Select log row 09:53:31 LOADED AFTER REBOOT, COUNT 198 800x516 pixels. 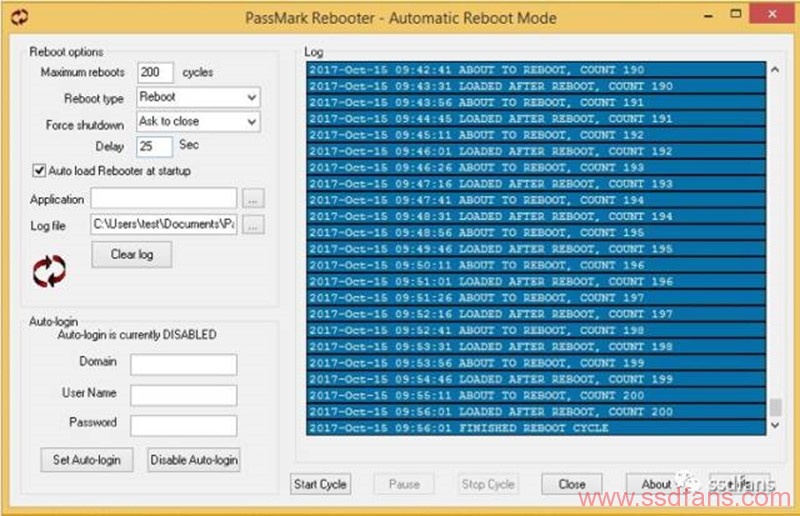[536, 347]
